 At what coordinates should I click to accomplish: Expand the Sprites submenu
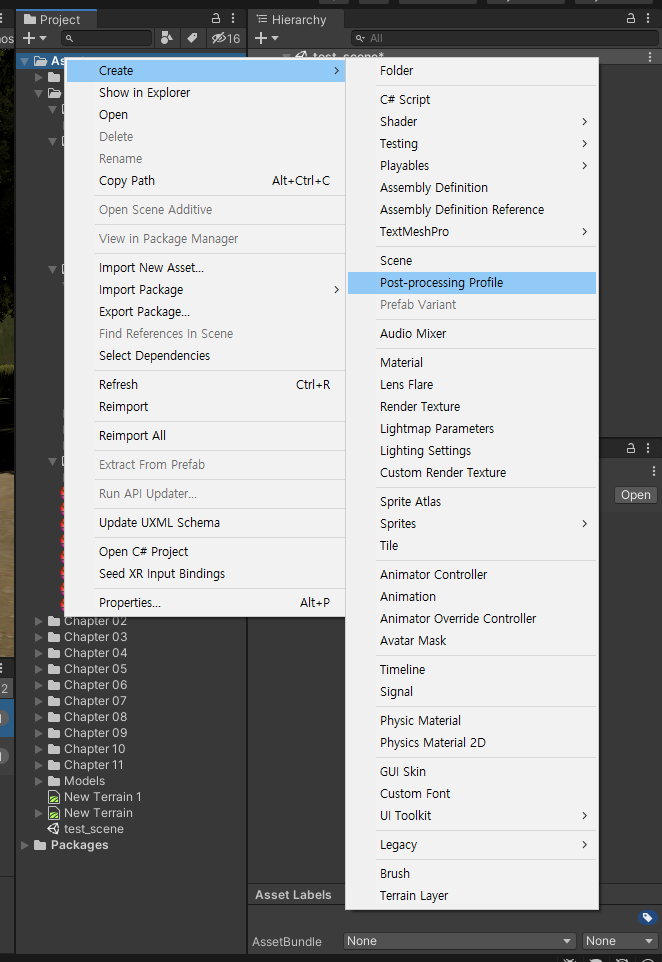(472, 523)
